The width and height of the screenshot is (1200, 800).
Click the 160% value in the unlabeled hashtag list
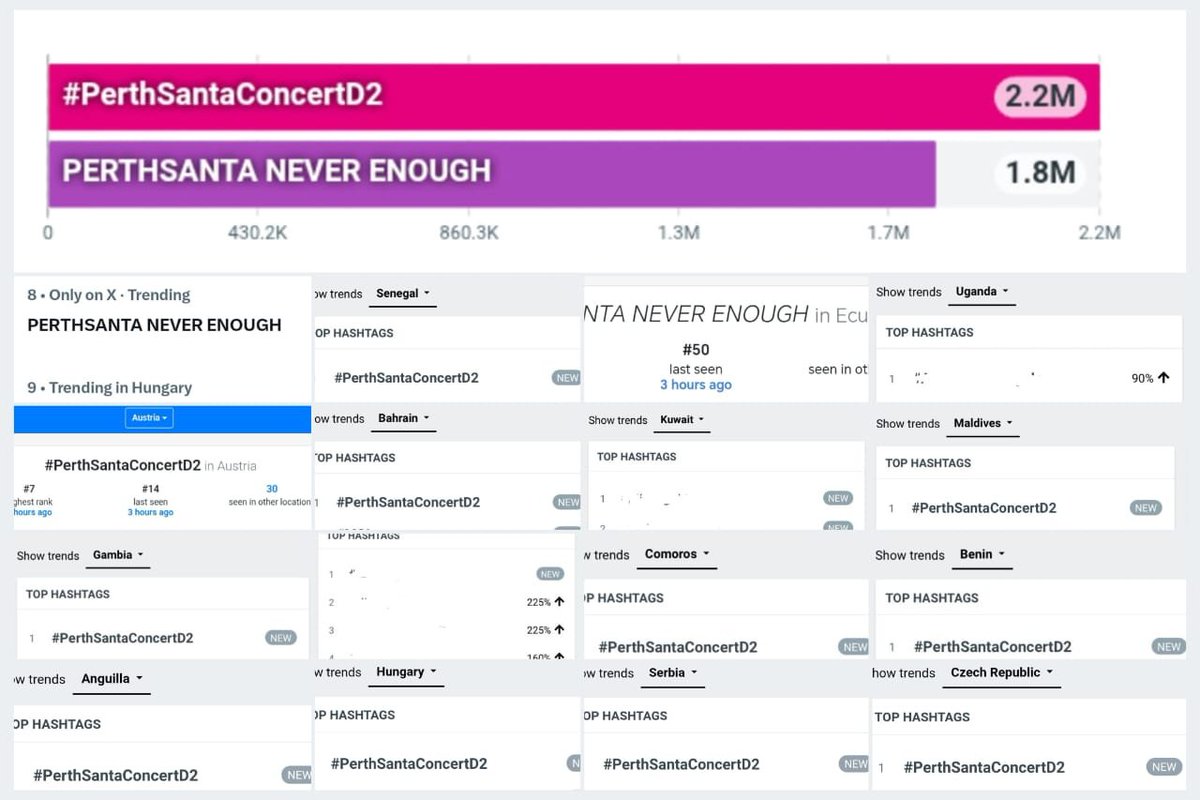[538, 656]
